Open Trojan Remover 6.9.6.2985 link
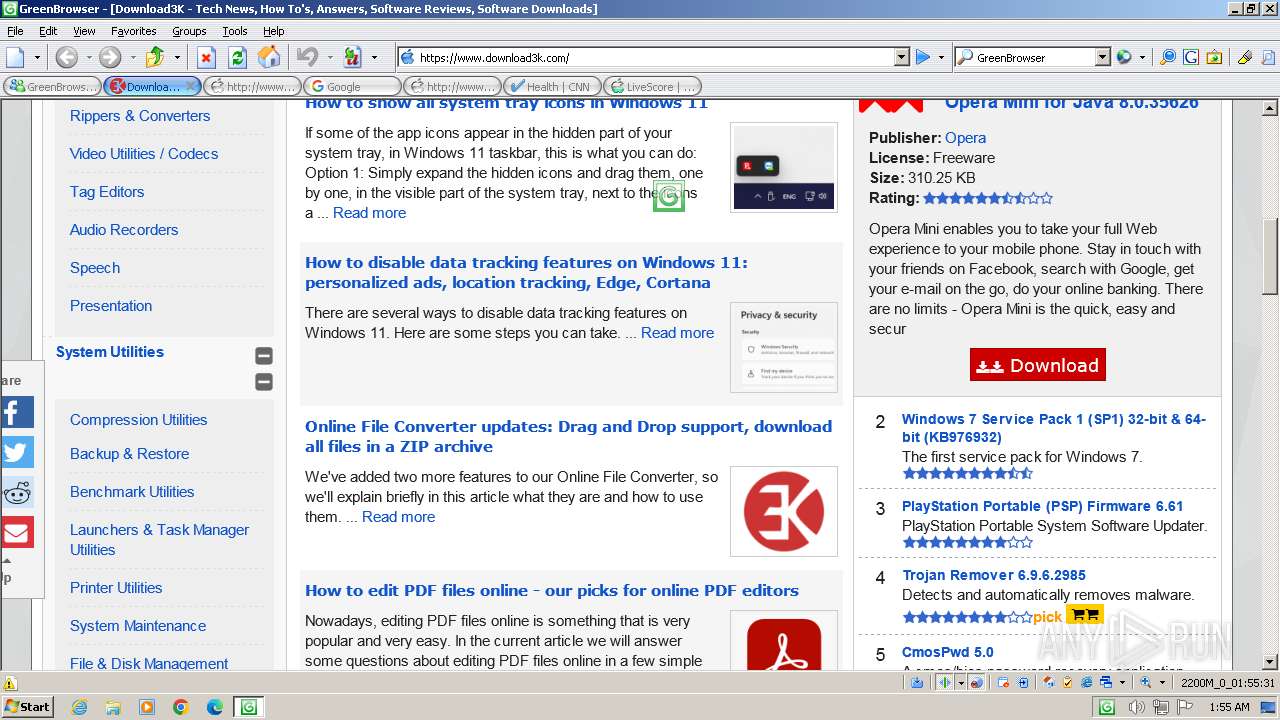Image resolution: width=1280 pixels, height=720 pixels. pos(993,575)
